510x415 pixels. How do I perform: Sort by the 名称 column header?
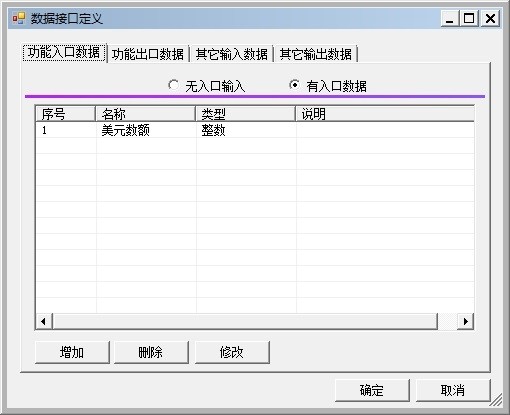[x=145, y=114]
